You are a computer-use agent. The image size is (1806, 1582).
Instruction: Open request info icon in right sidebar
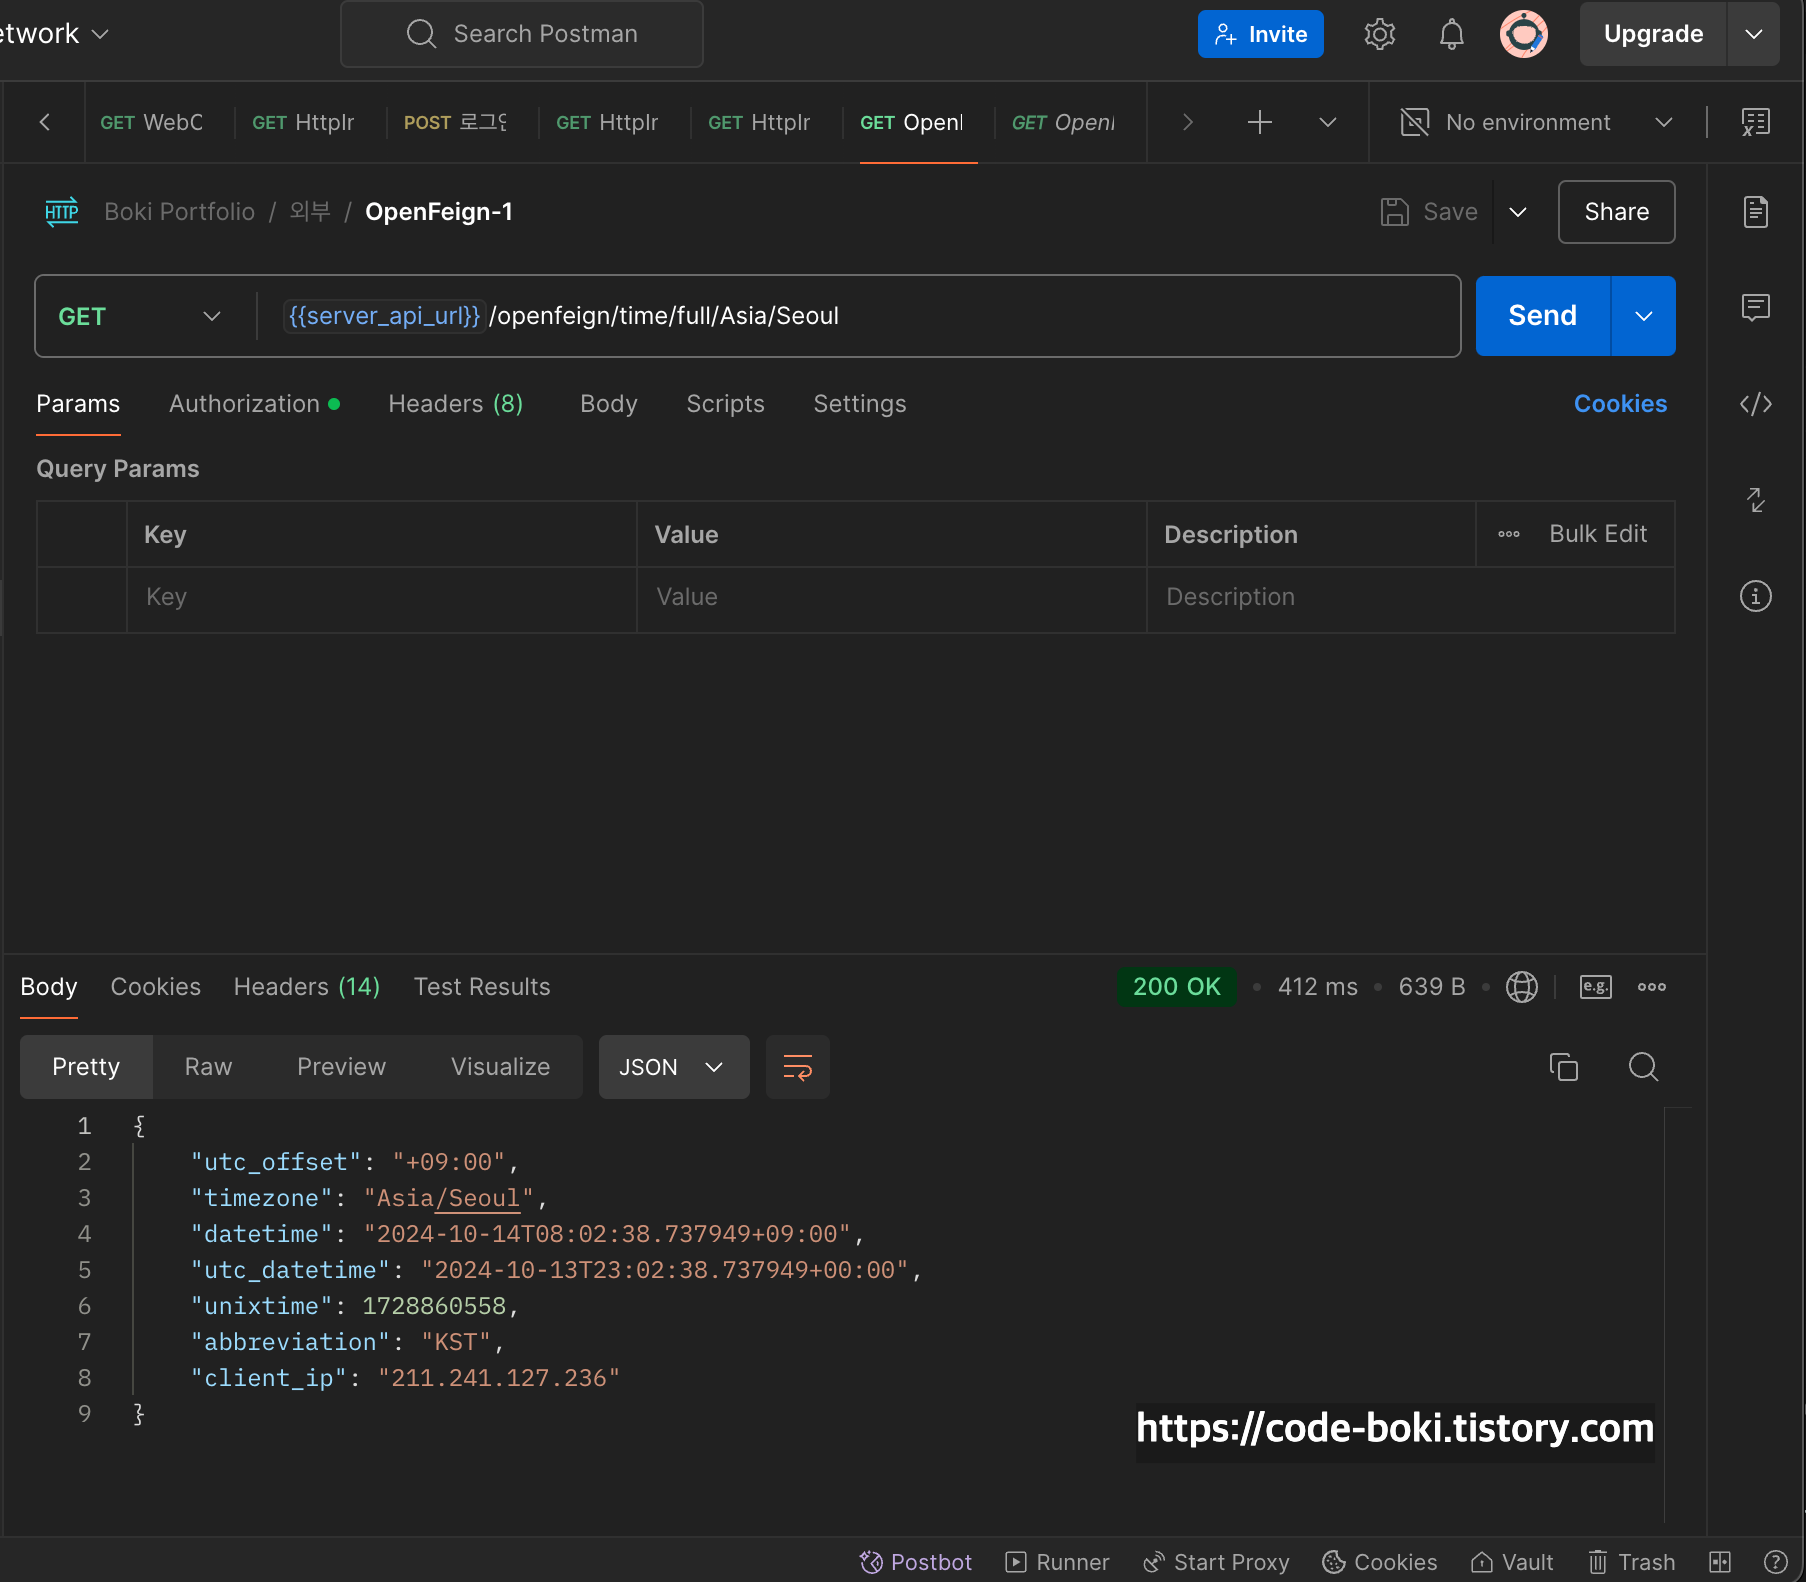(x=1755, y=596)
